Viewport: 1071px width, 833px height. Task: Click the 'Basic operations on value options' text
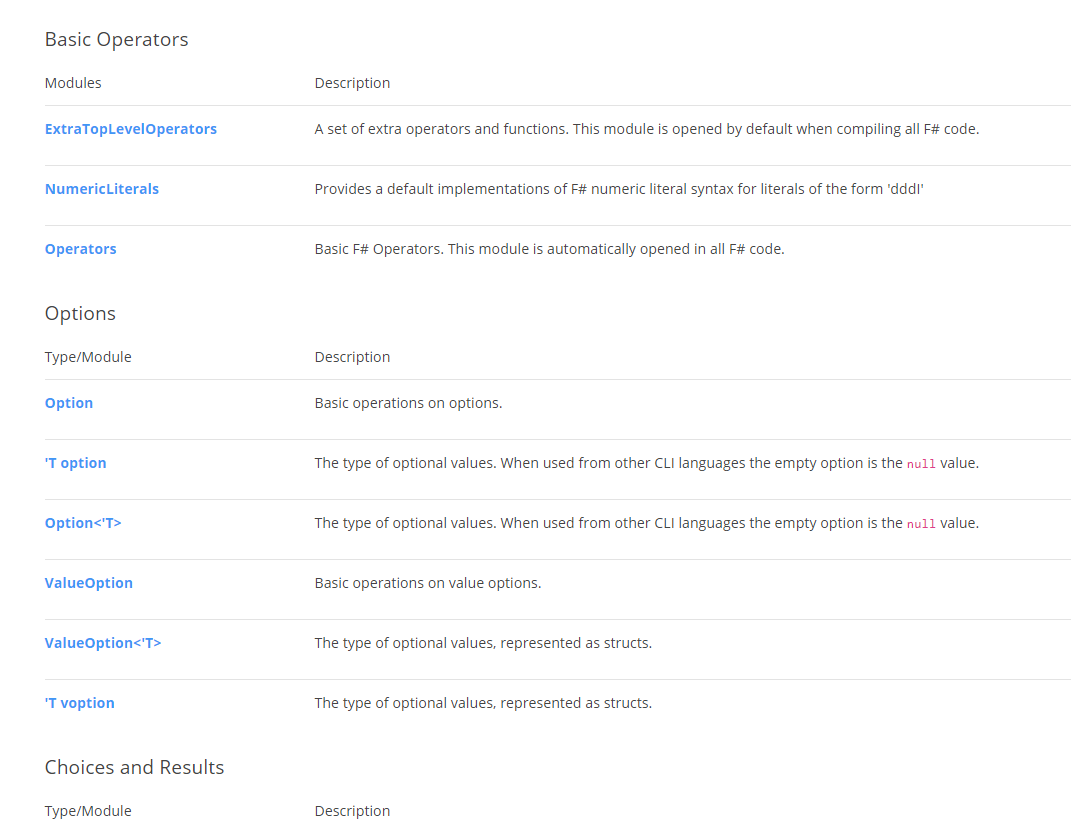tap(428, 583)
